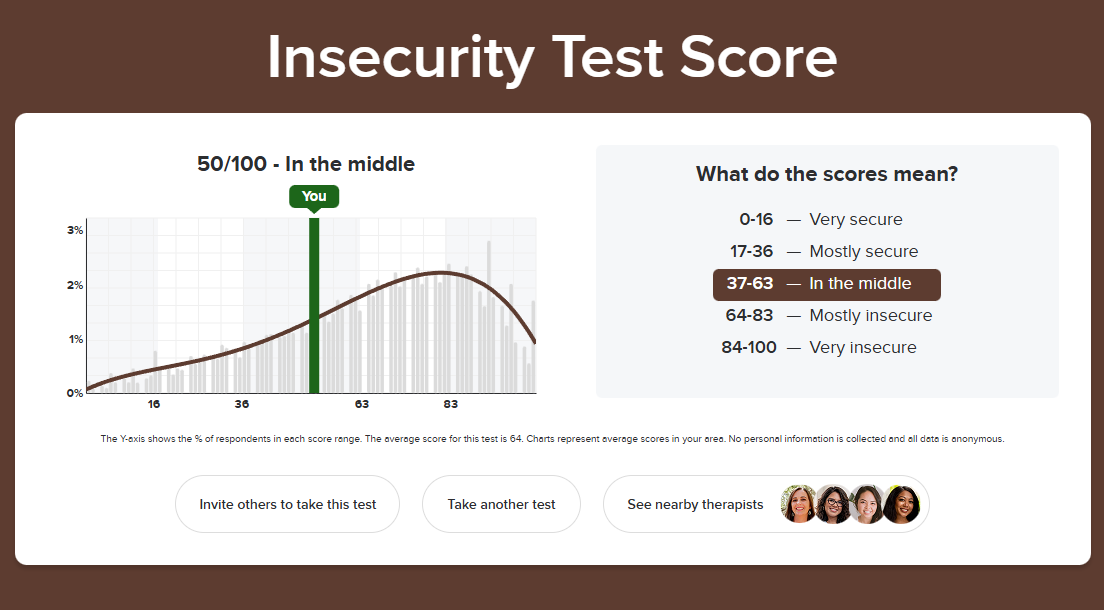This screenshot has height=610, width=1104.
Task: Invite others to take this test
Action: pyautogui.click(x=288, y=504)
